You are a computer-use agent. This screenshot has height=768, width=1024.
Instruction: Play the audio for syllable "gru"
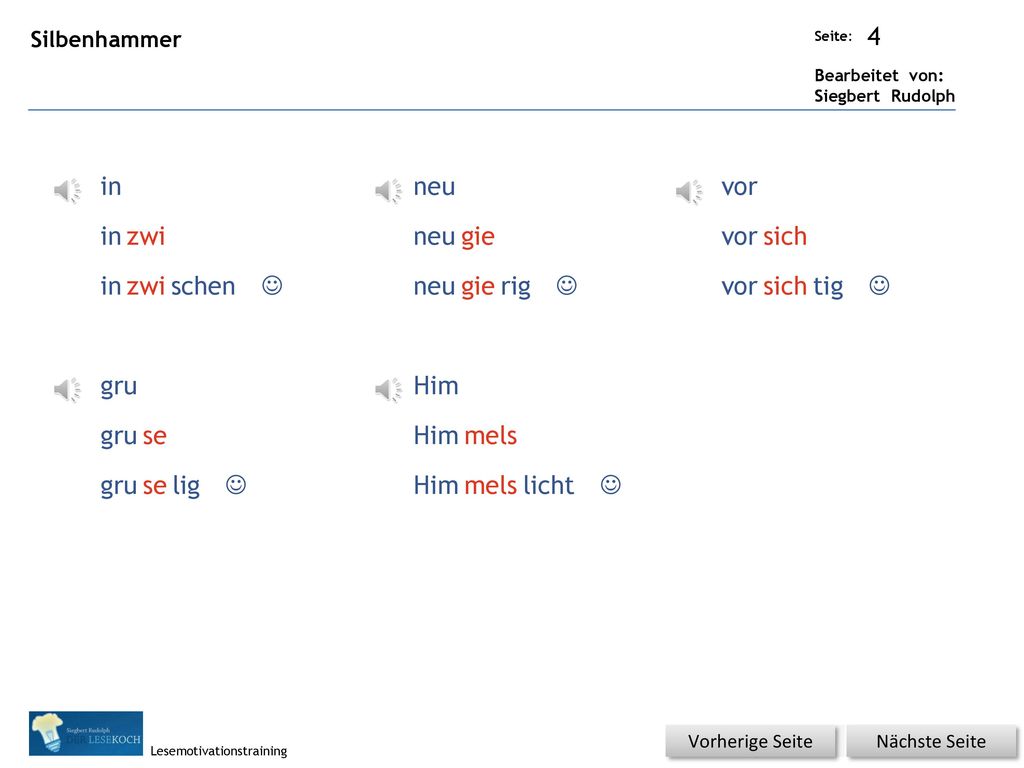pos(67,390)
